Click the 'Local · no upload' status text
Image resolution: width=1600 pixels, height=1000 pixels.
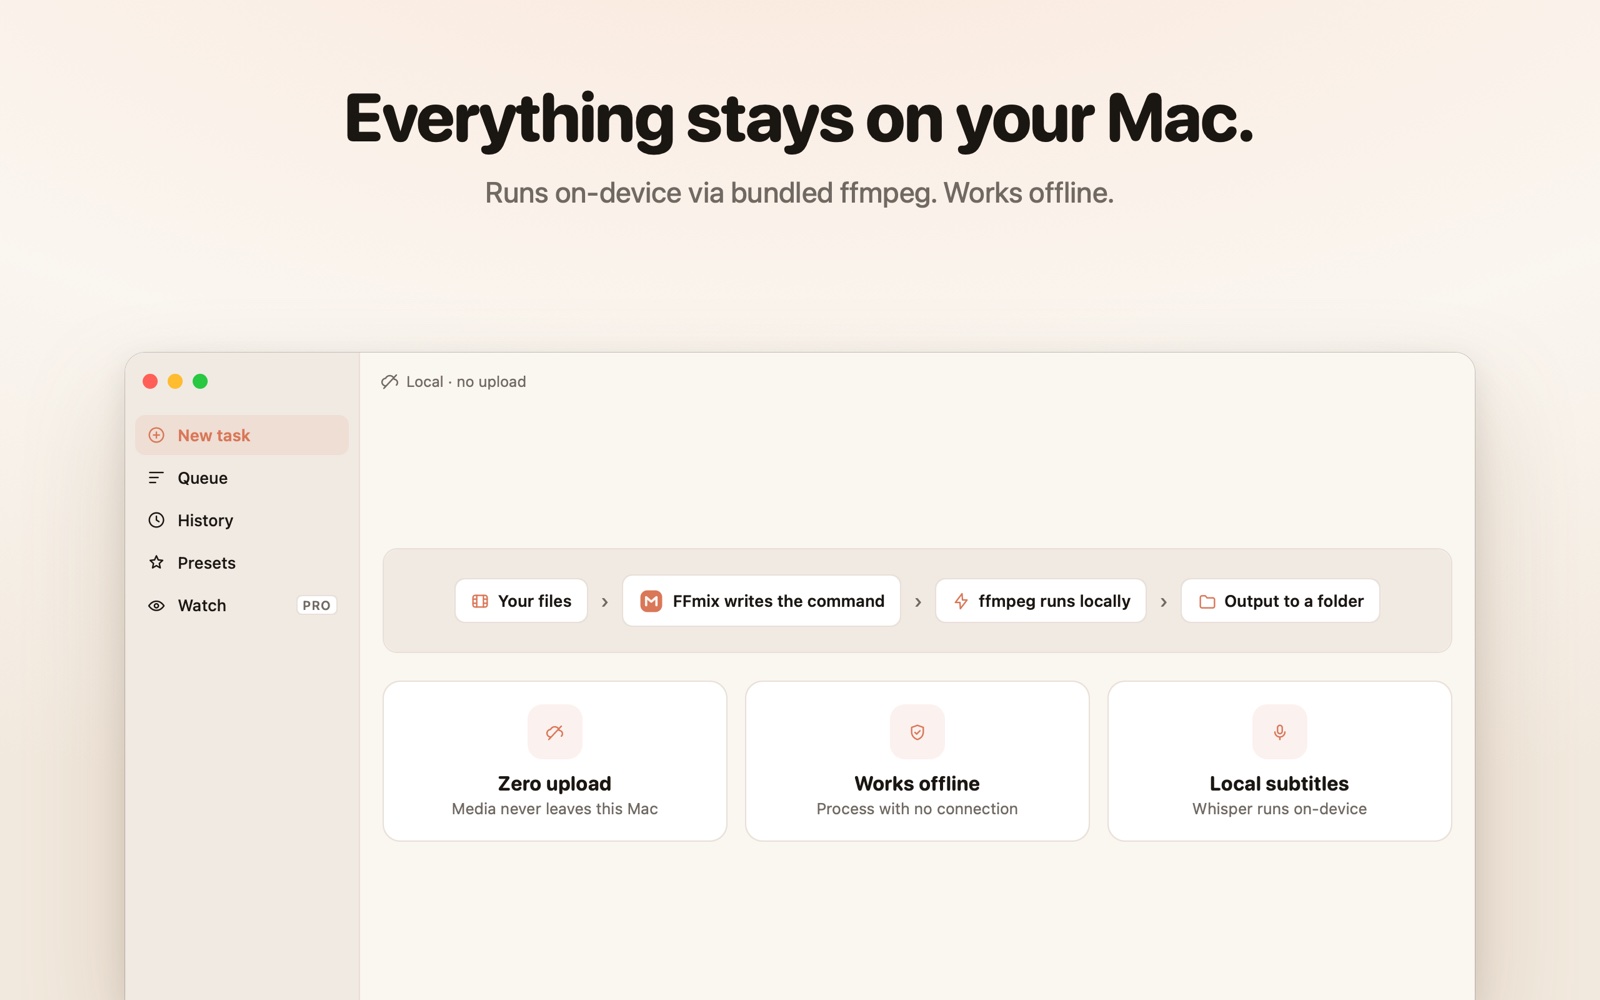(x=466, y=381)
